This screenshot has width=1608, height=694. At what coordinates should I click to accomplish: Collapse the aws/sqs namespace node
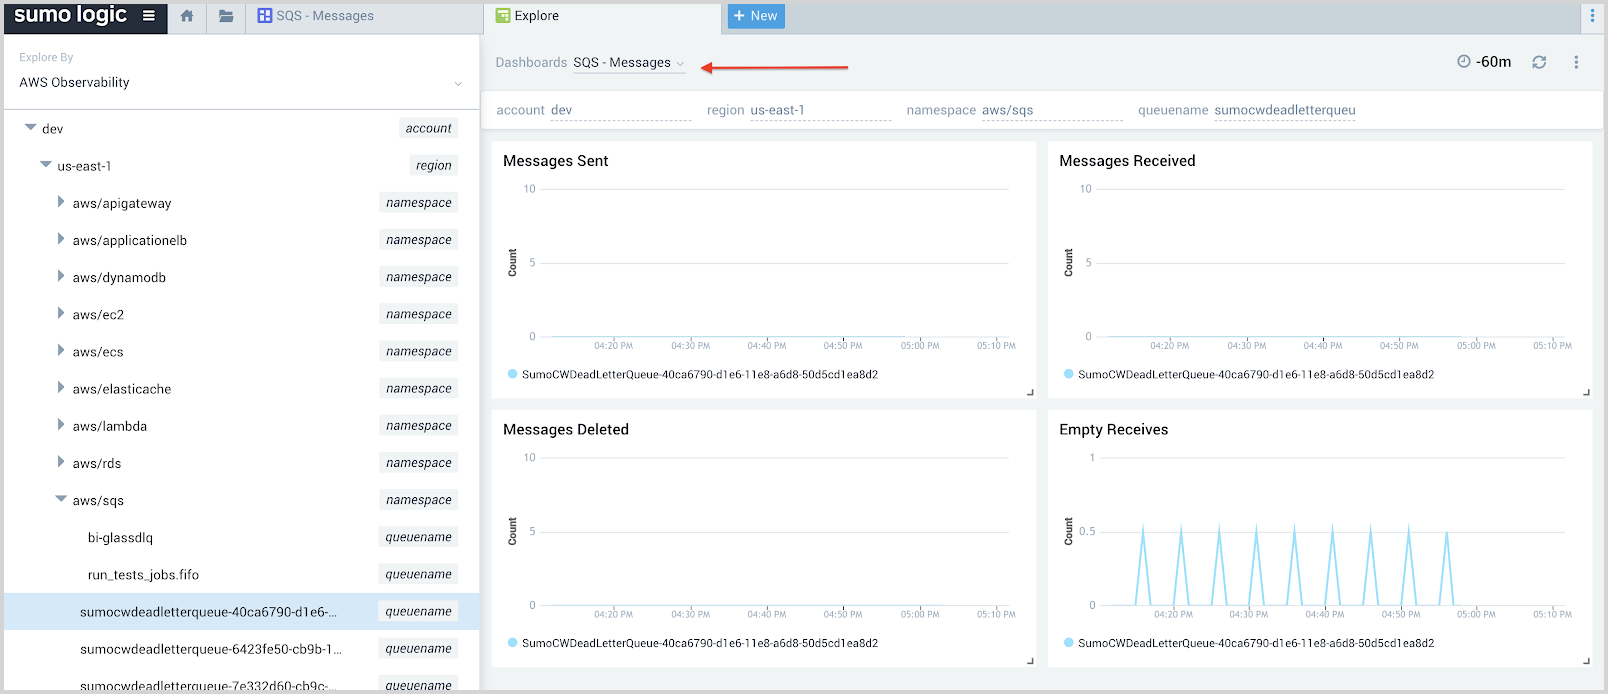[61, 499]
